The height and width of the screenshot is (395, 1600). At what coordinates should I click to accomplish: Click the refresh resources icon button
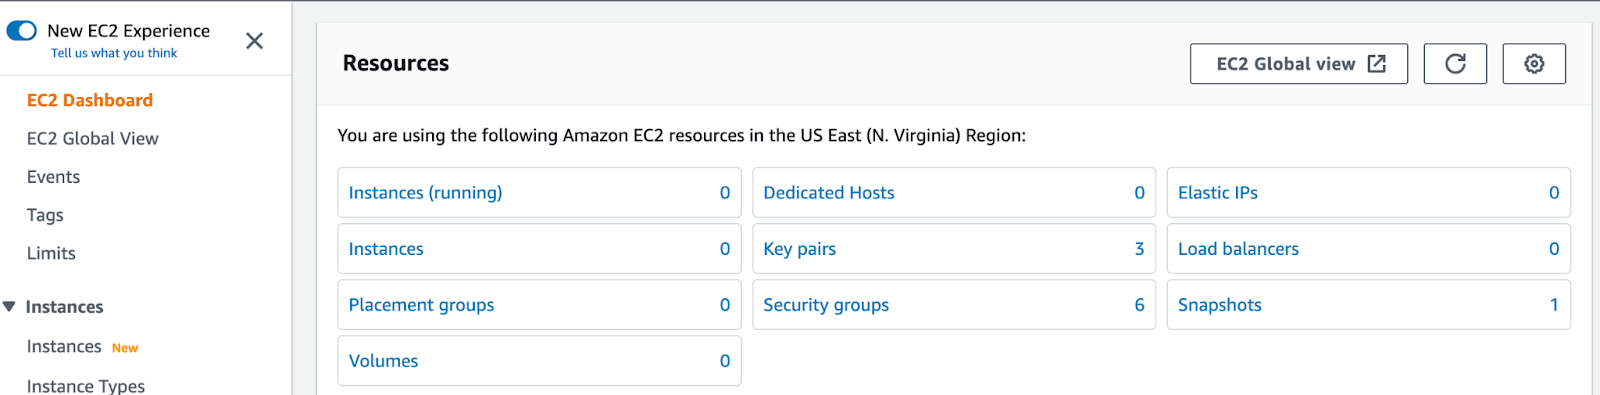click(x=1455, y=64)
